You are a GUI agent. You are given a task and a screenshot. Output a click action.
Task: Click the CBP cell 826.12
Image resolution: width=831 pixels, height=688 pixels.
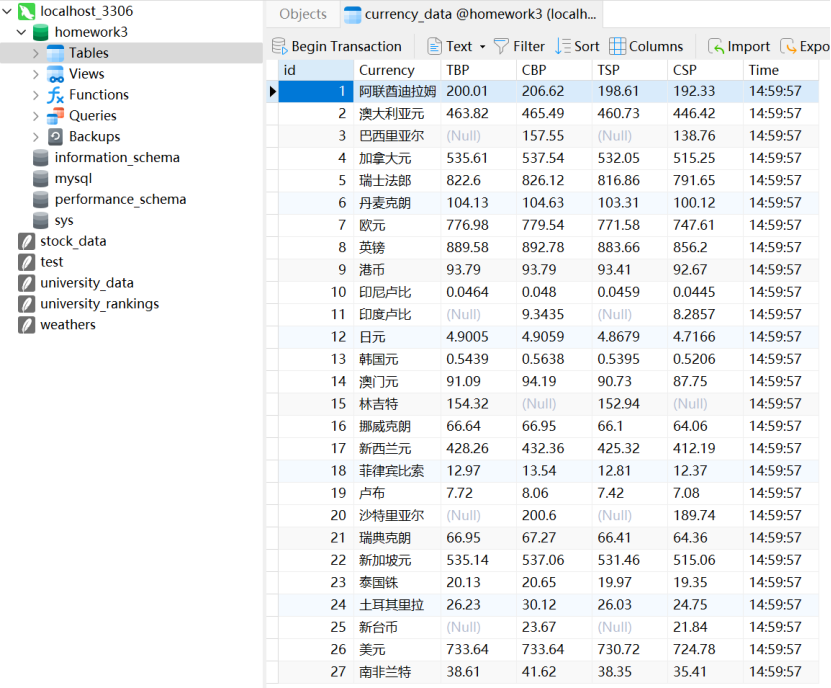tap(554, 180)
